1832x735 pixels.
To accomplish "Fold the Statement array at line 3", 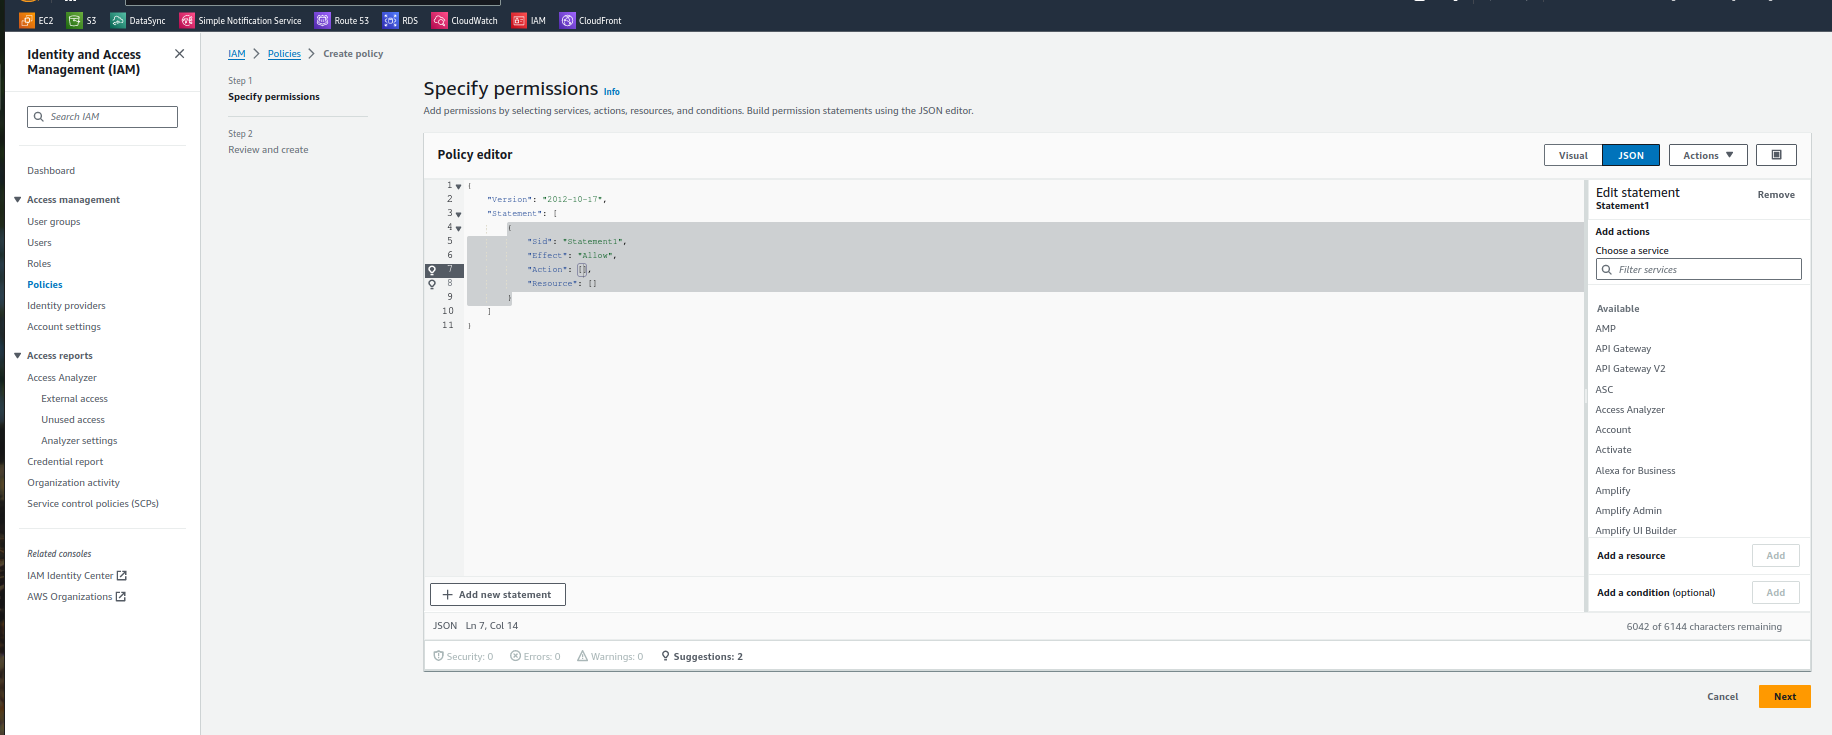I will [459, 215].
